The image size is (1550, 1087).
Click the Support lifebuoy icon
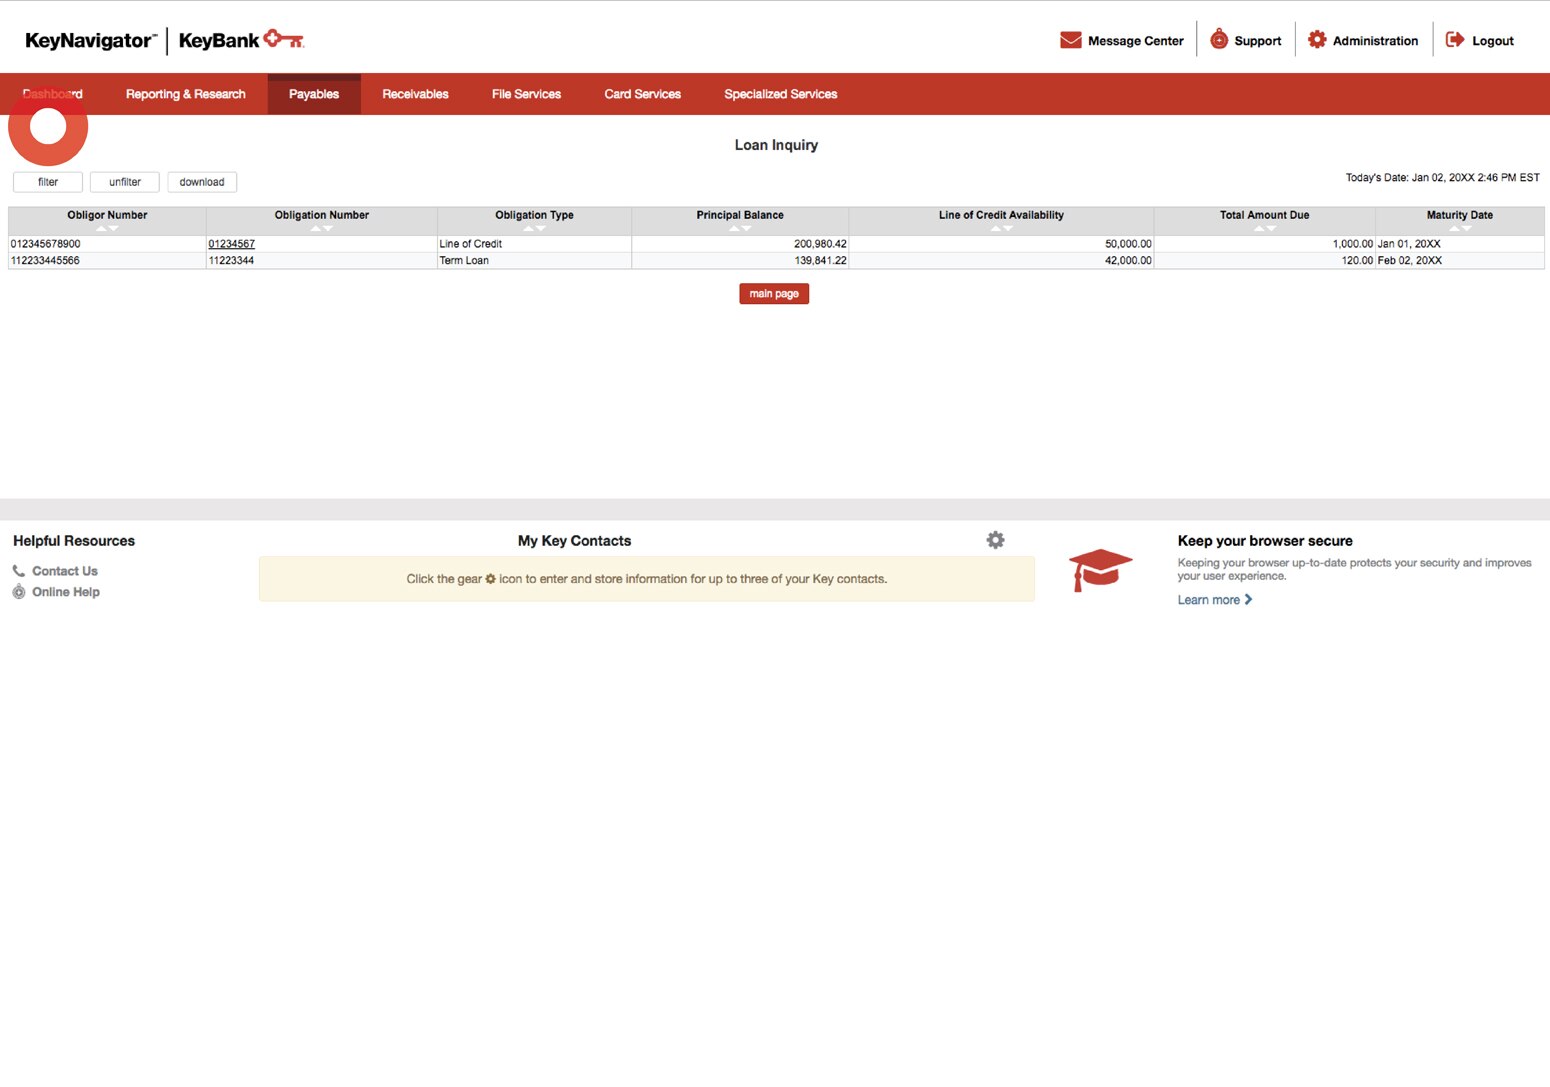point(1218,39)
